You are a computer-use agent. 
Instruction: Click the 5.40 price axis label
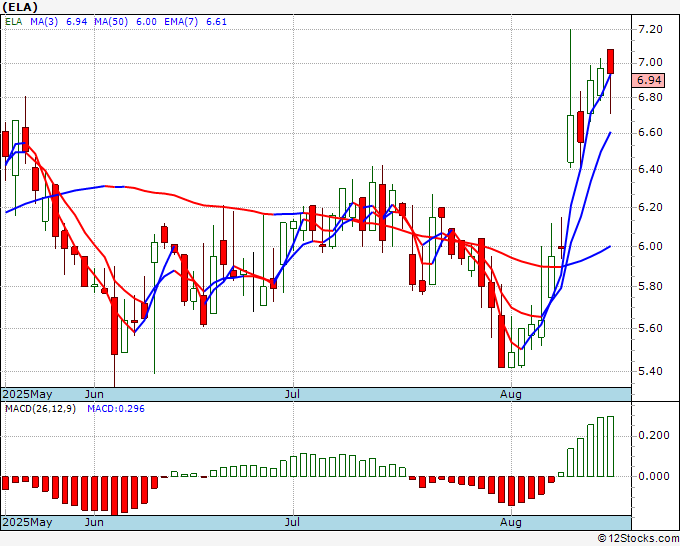[650, 371]
